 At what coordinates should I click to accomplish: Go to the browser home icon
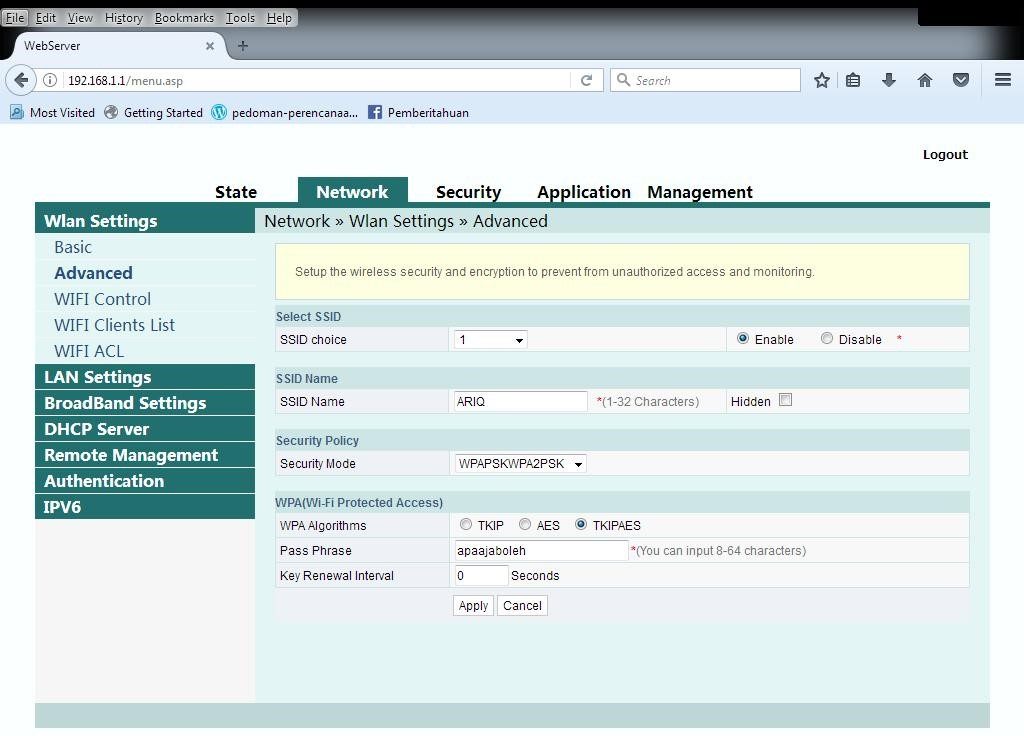point(924,80)
